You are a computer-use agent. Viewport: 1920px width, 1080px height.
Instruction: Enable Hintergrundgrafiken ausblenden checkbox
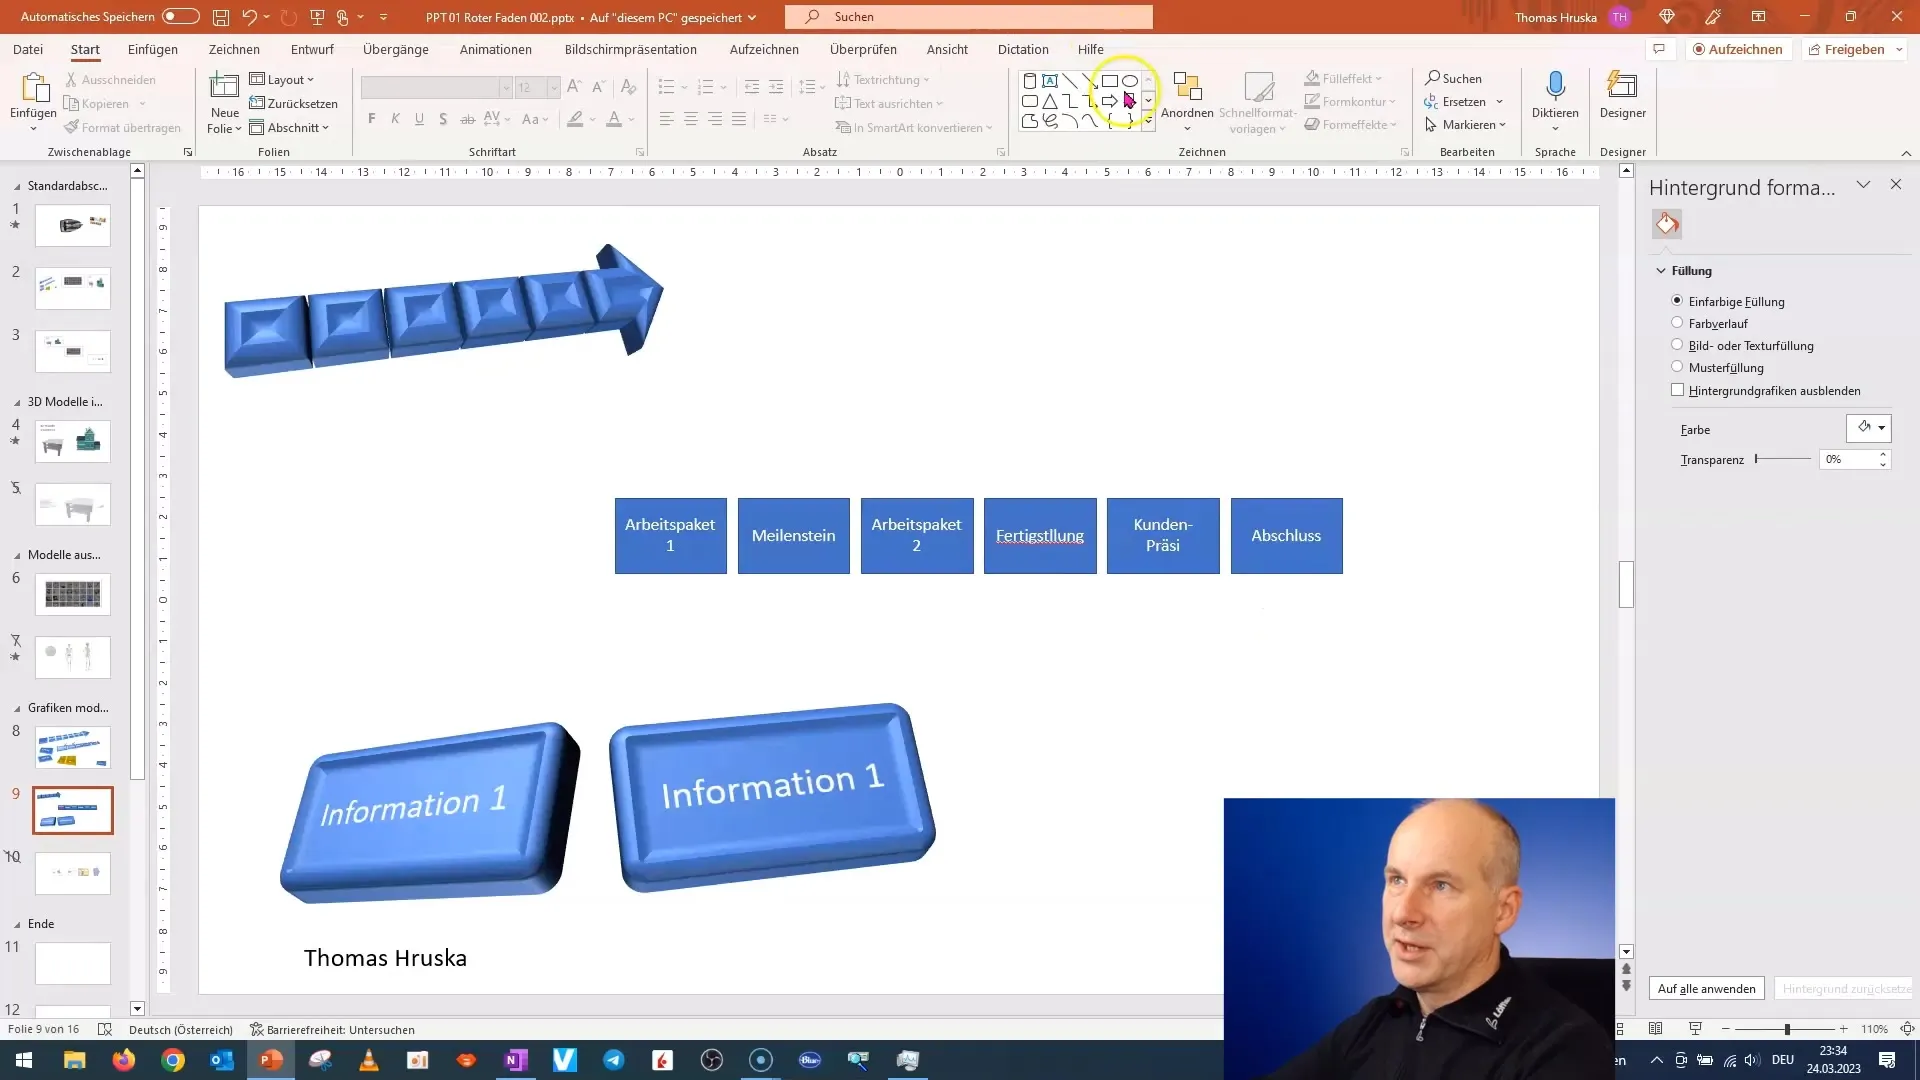1677,389
